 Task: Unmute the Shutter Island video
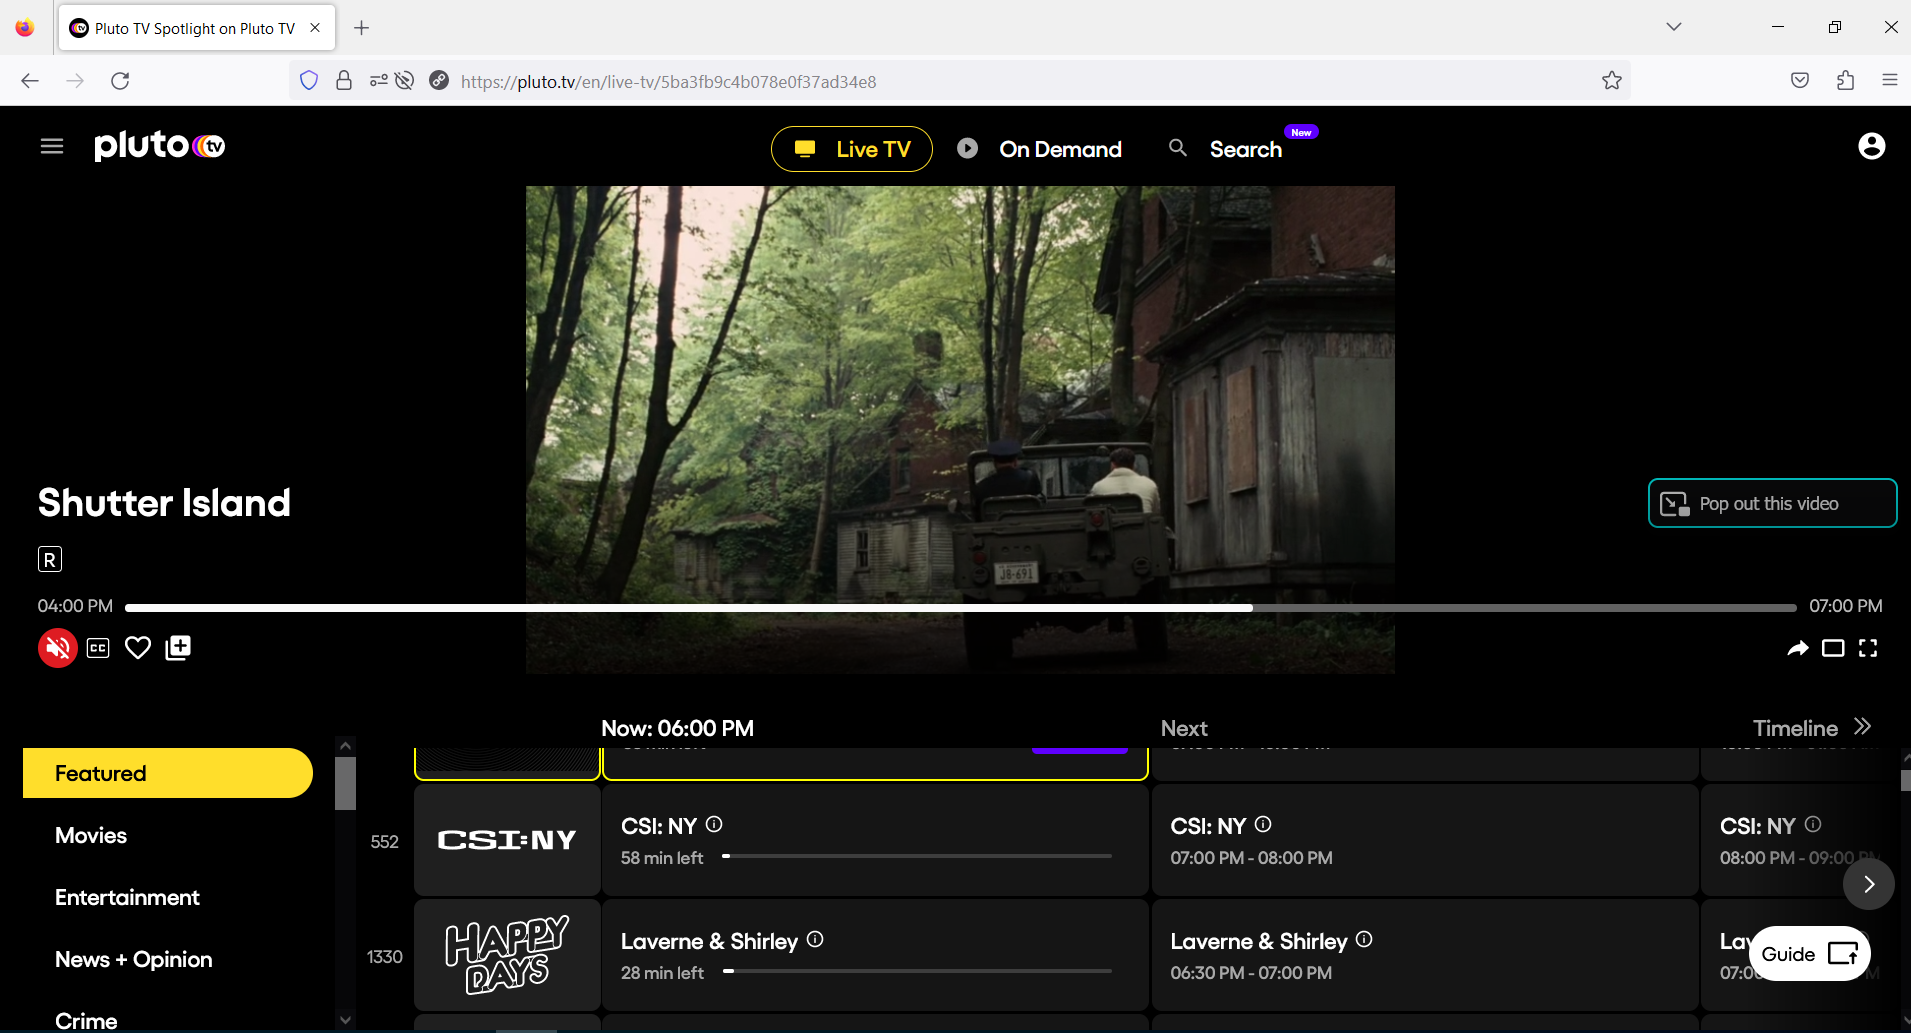click(57, 647)
